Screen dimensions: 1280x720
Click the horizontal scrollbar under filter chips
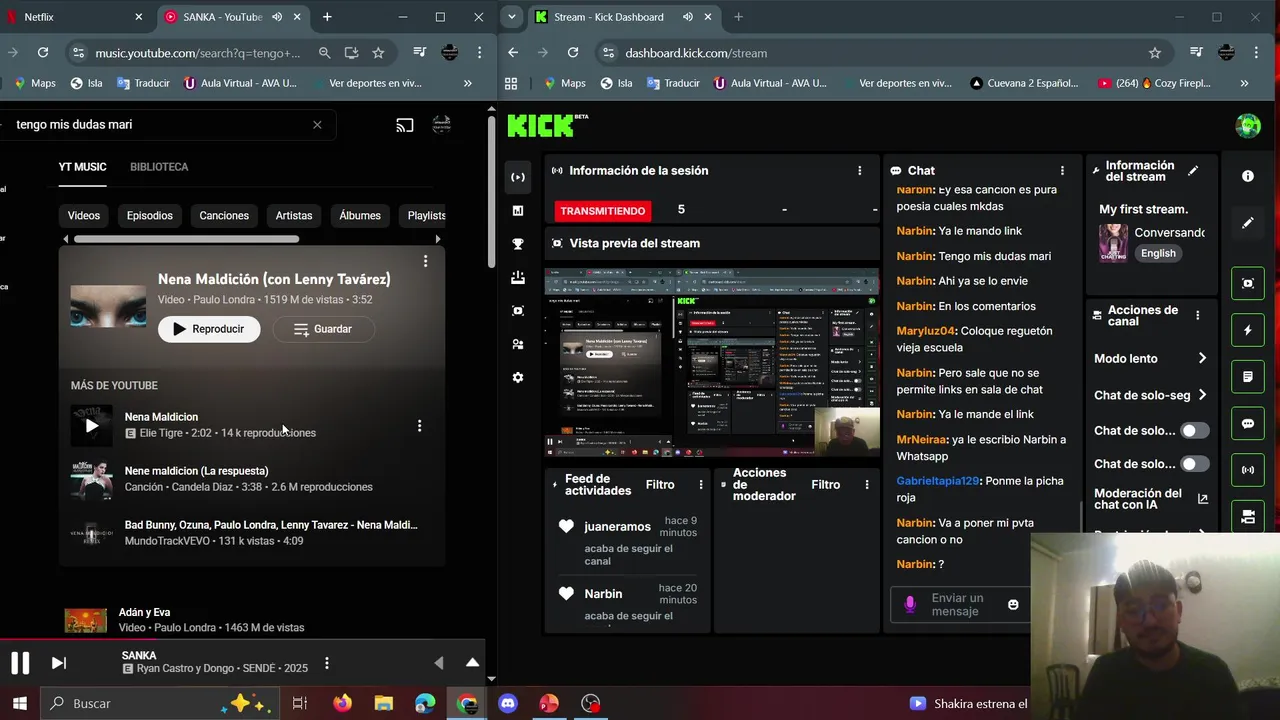pos(186,239)
